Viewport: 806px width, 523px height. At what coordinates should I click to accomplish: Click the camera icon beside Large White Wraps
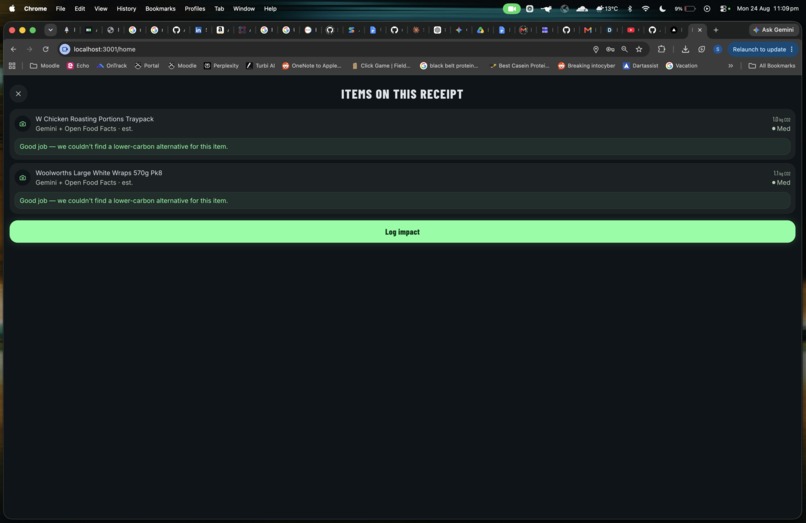coord(23,178)
